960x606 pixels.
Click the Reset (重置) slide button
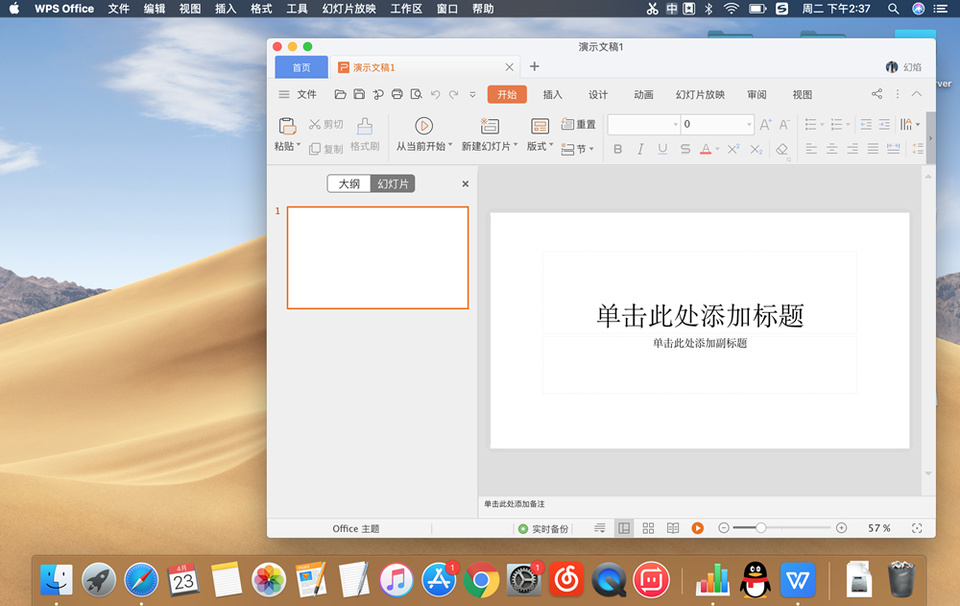tap(579, 124)
